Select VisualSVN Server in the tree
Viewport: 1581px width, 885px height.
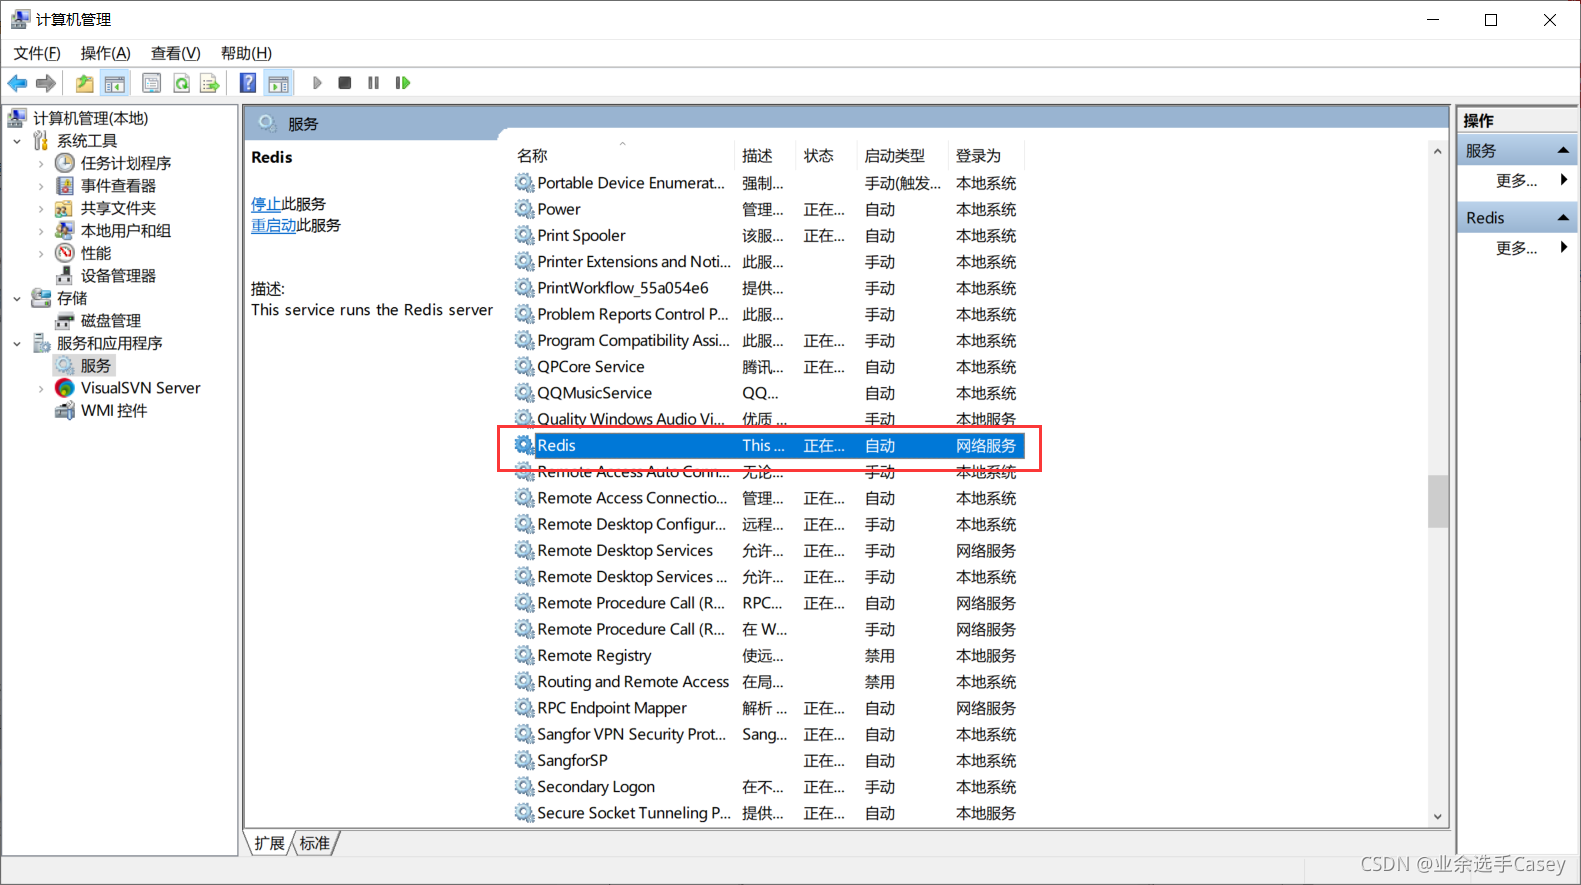click(x=140, y=388)
